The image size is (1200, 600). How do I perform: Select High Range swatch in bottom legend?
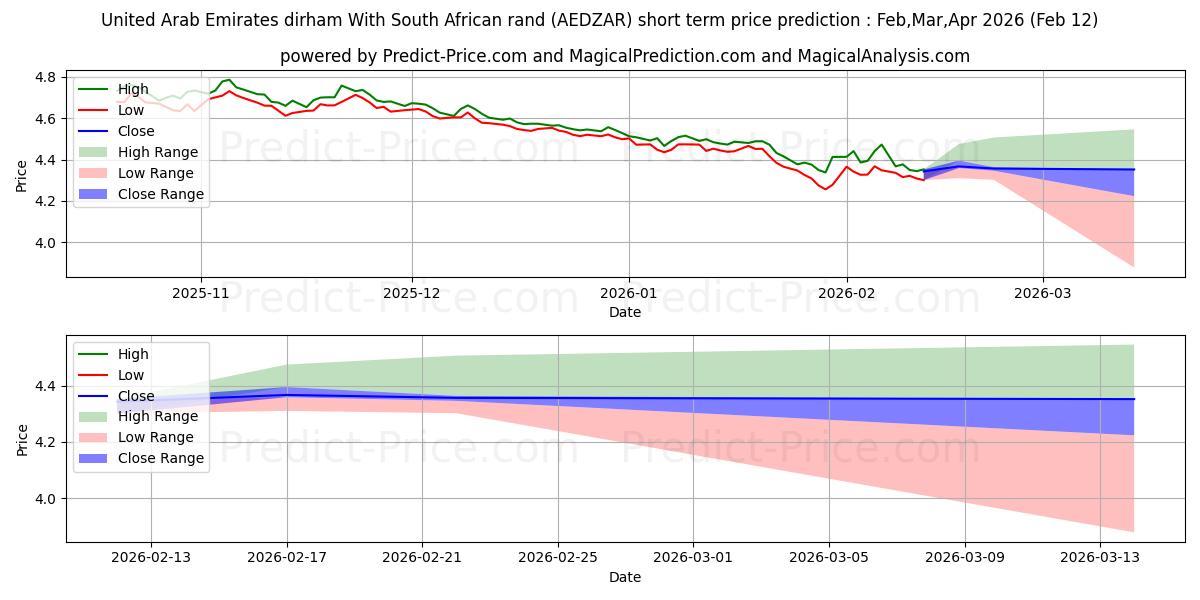[x=92, y=417]
